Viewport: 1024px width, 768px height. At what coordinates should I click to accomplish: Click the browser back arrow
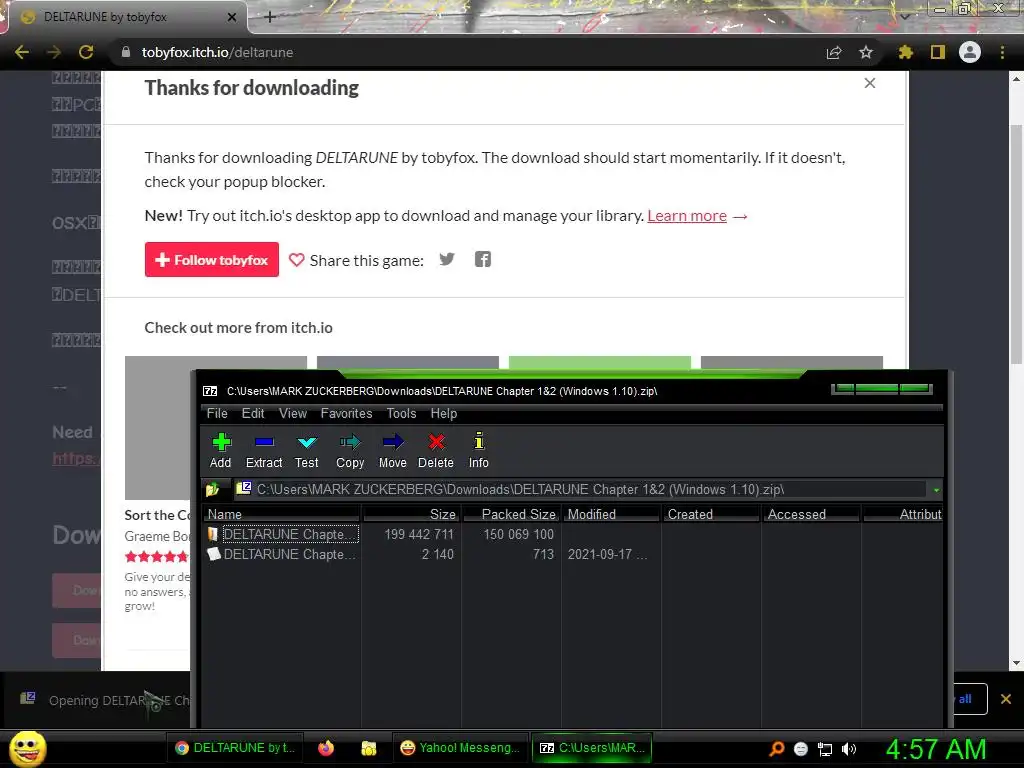point(22,52)
